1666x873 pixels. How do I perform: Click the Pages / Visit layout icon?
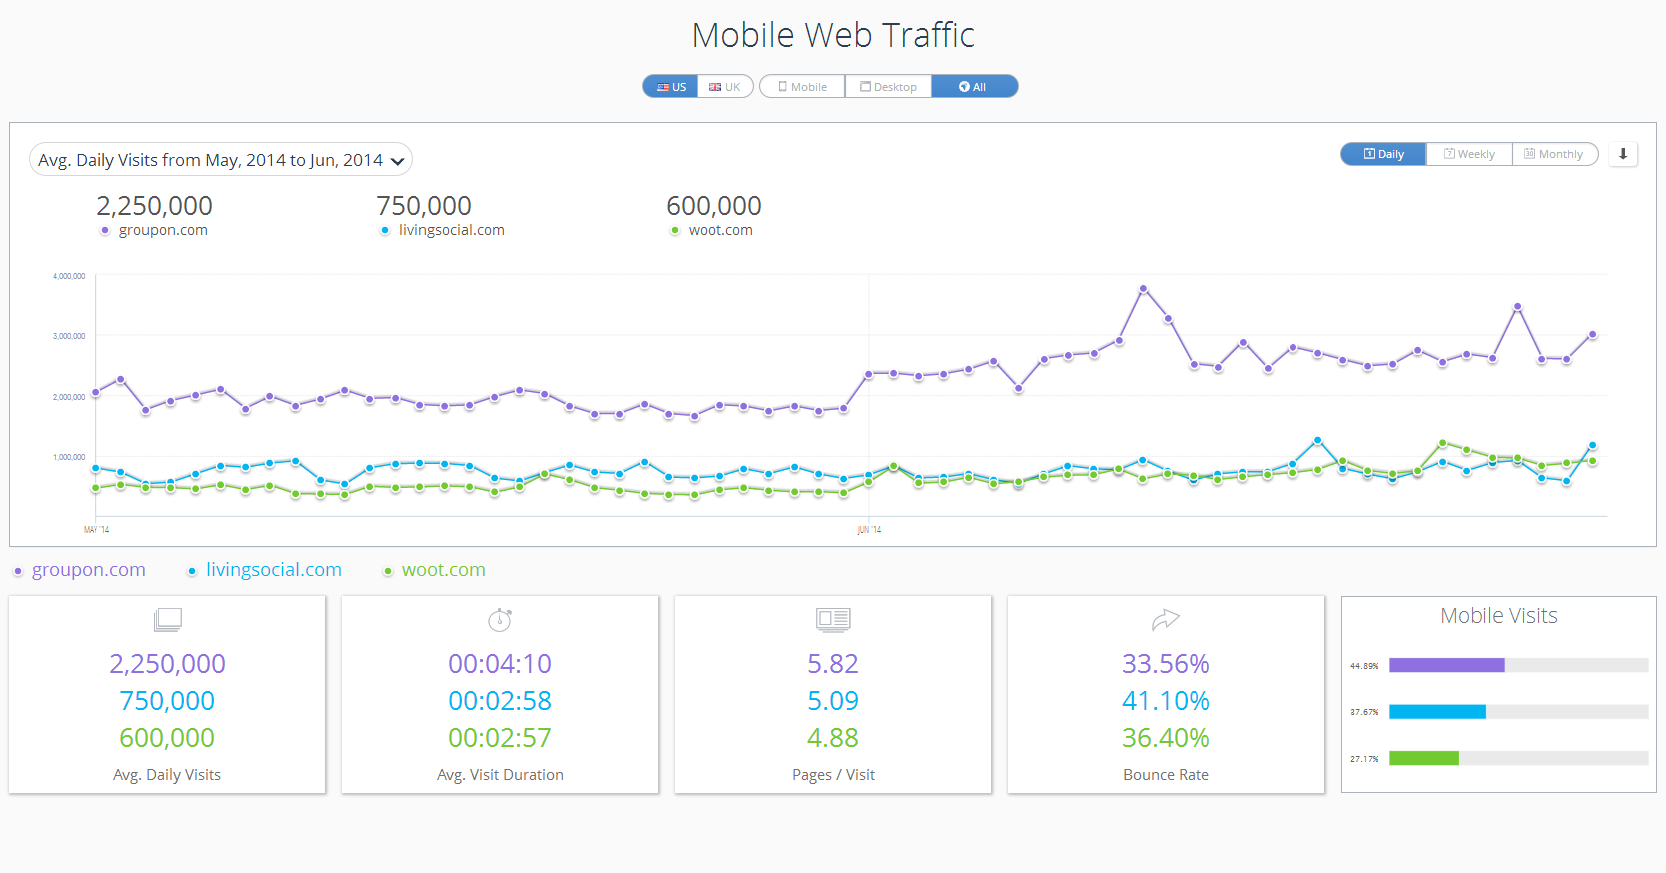[833, 620]
